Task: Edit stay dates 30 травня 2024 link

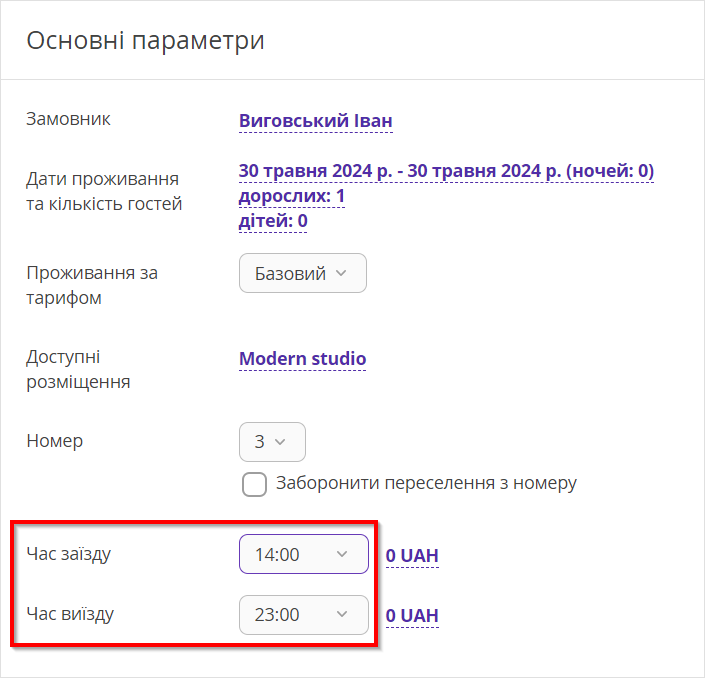Action: coord(446,171)
